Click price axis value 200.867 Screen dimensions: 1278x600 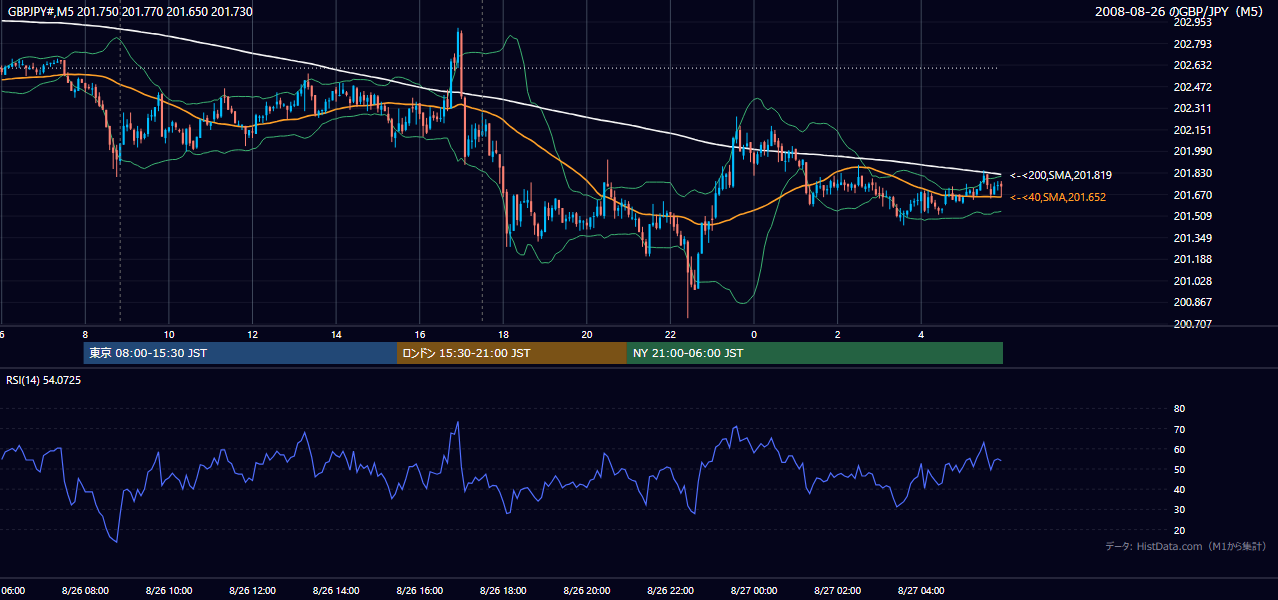point(1193,302)
